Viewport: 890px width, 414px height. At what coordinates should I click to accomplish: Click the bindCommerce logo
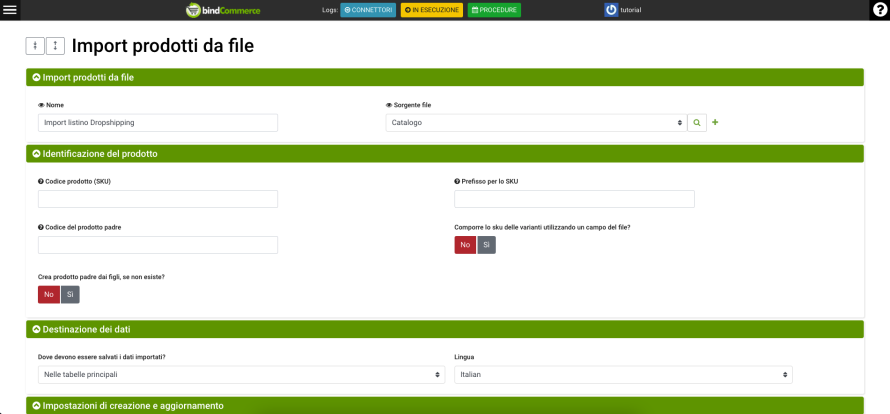tap(223, 10)
